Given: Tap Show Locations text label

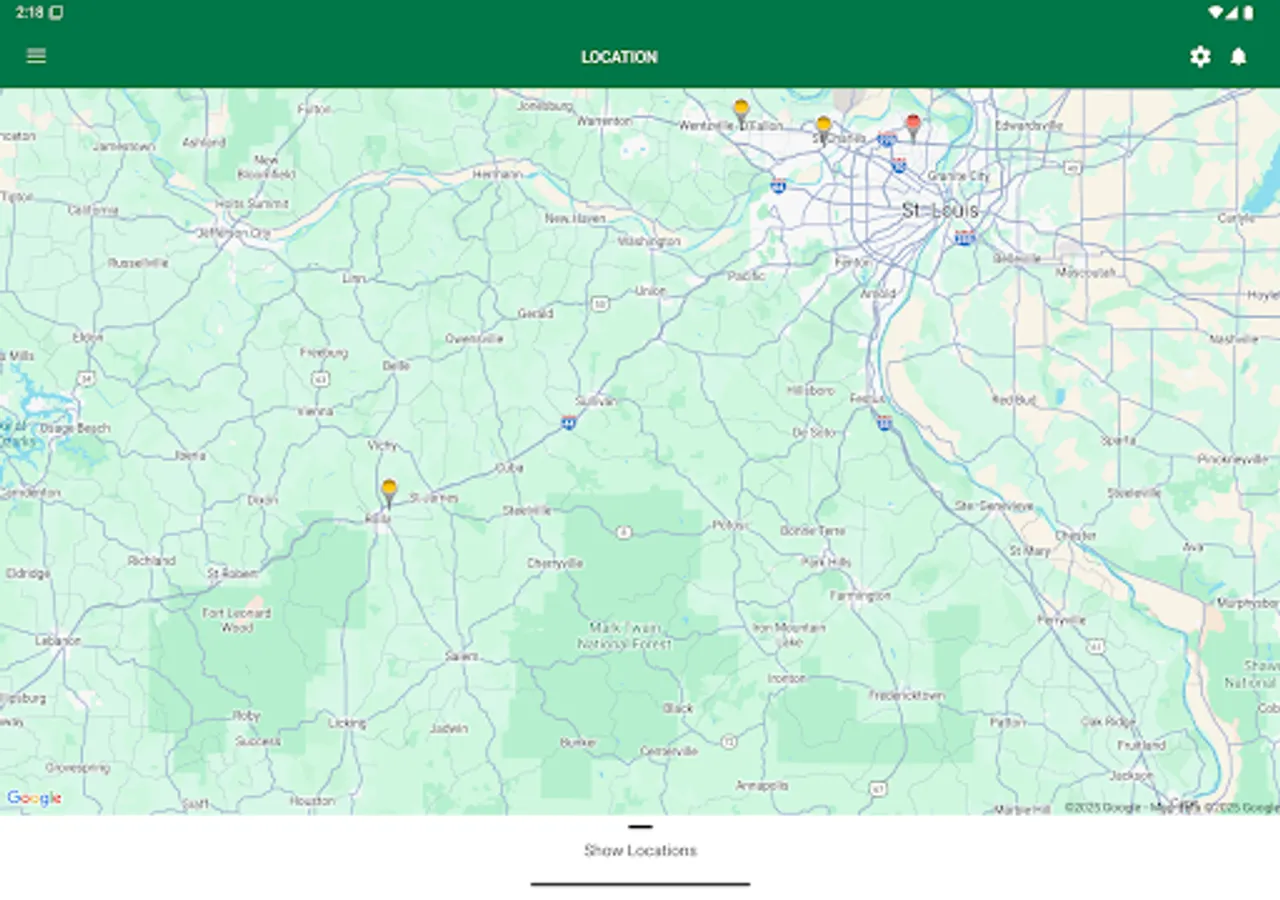Looking at the screenshot, I should 641,850.
